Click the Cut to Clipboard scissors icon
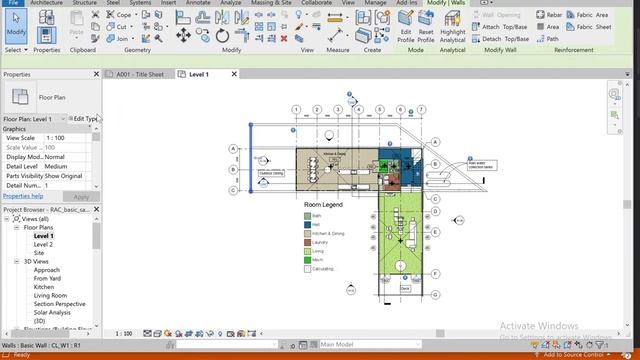 pyautogui.click(x=95, y=14)
